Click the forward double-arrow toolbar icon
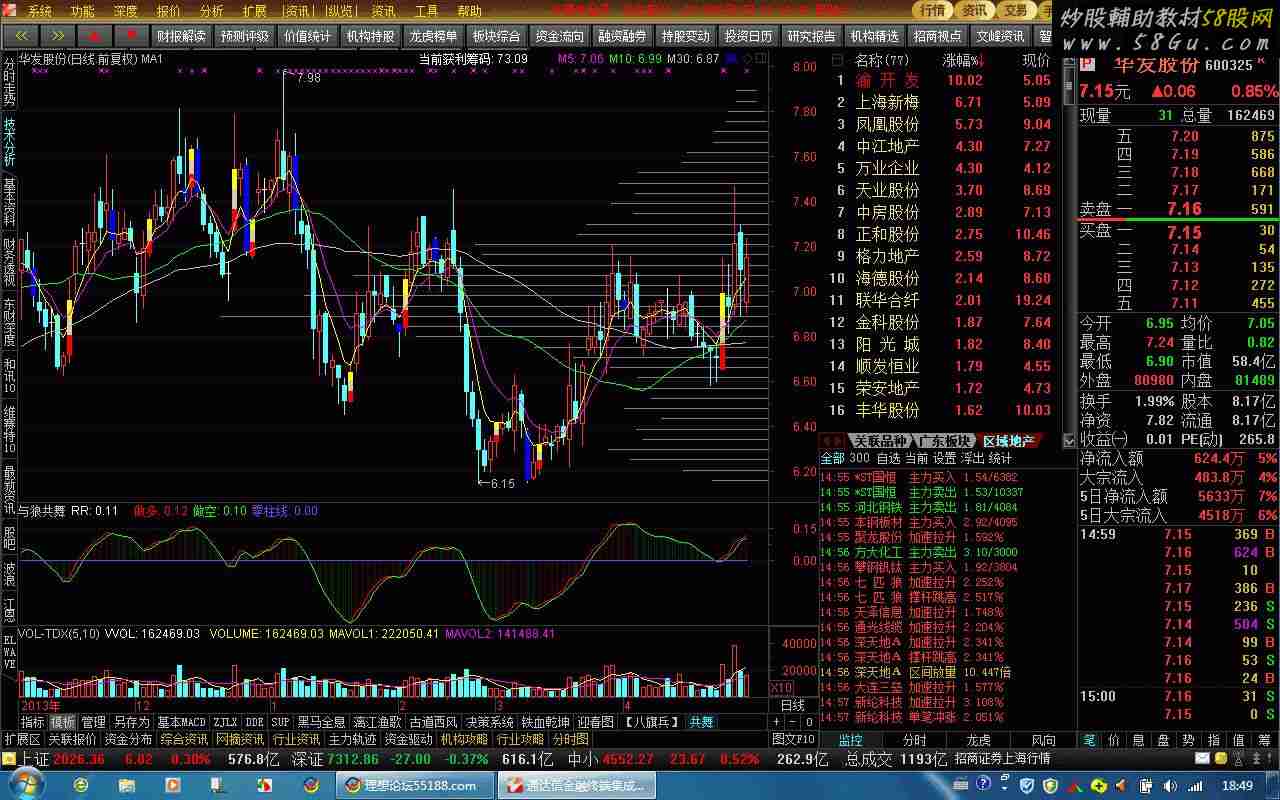This screenshot has height=800, width=1280. click(56, 36)
